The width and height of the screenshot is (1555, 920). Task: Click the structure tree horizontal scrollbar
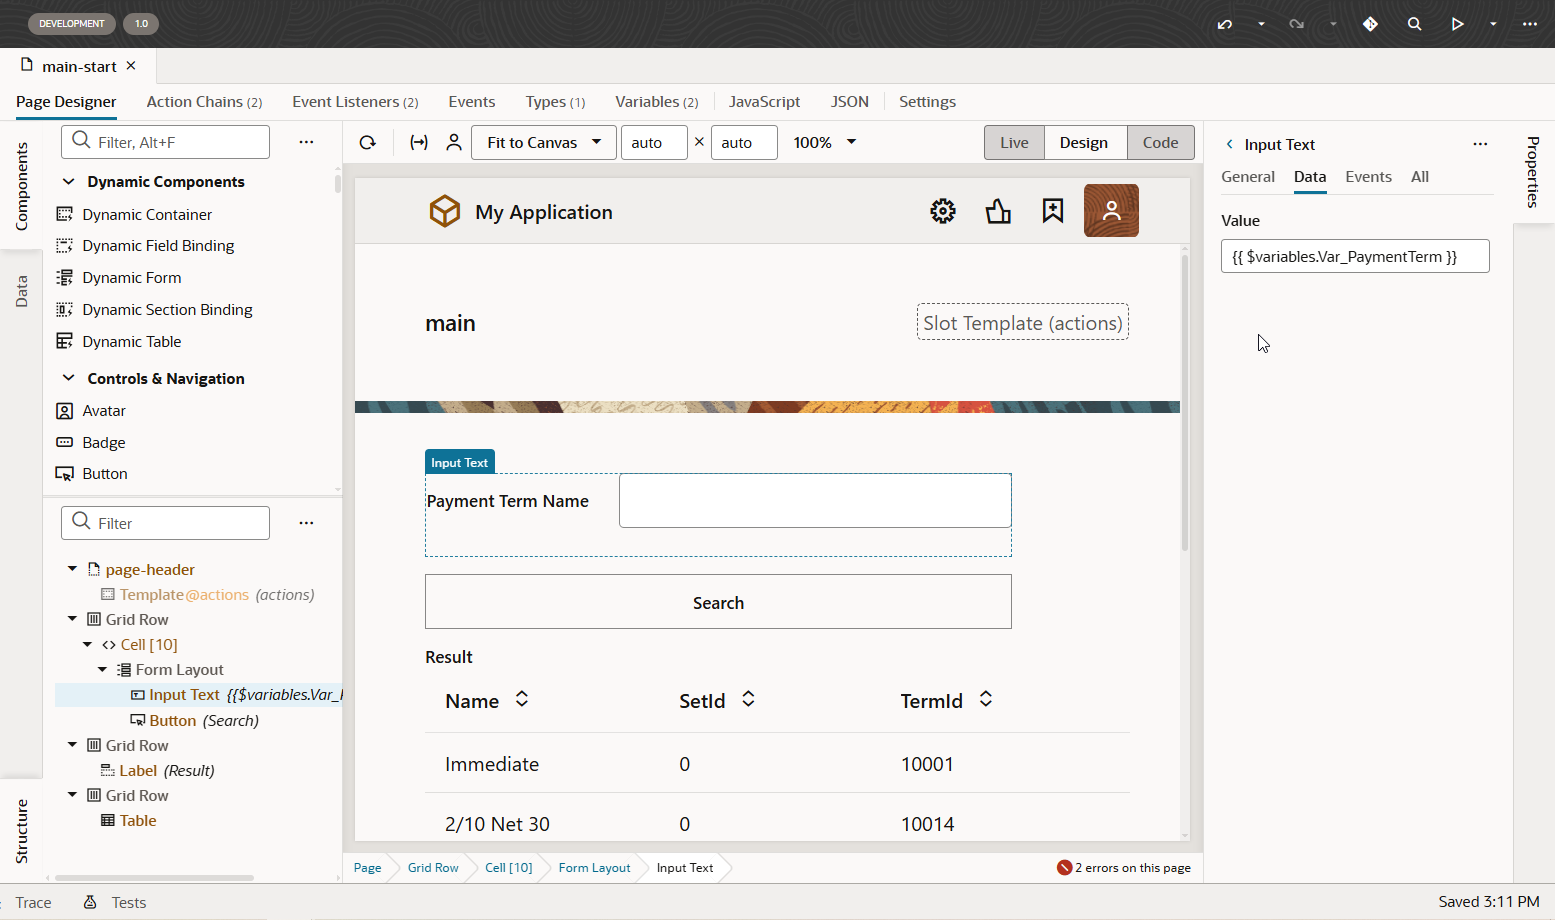pos(155,878)
